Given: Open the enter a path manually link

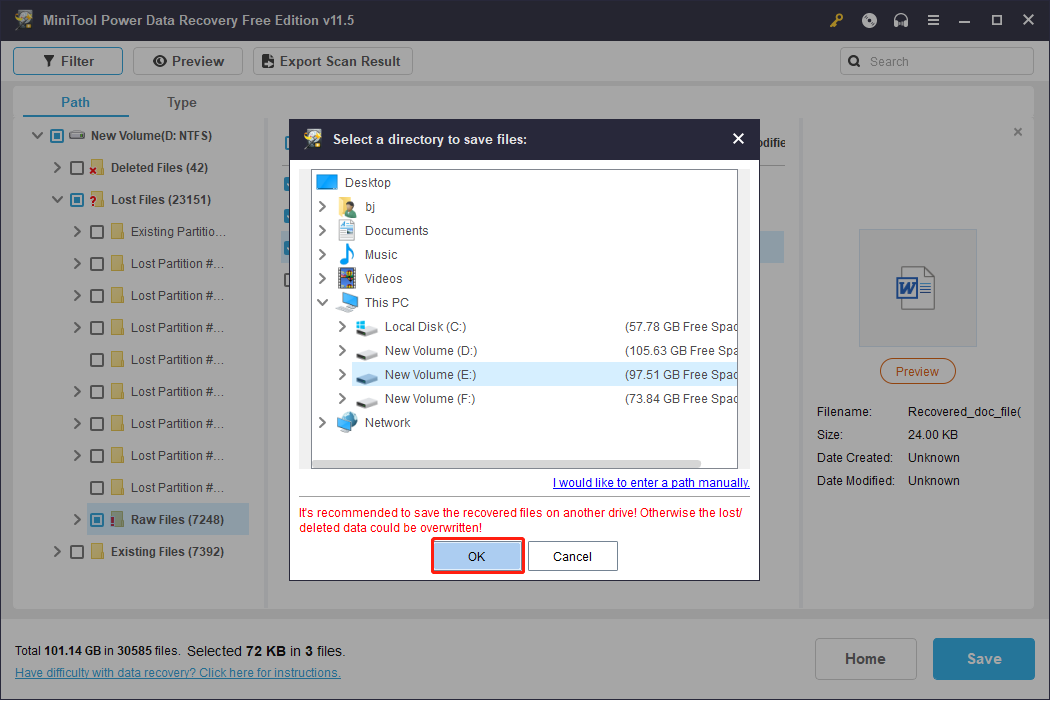Looking at the screenshot, I should pos(651,482).
